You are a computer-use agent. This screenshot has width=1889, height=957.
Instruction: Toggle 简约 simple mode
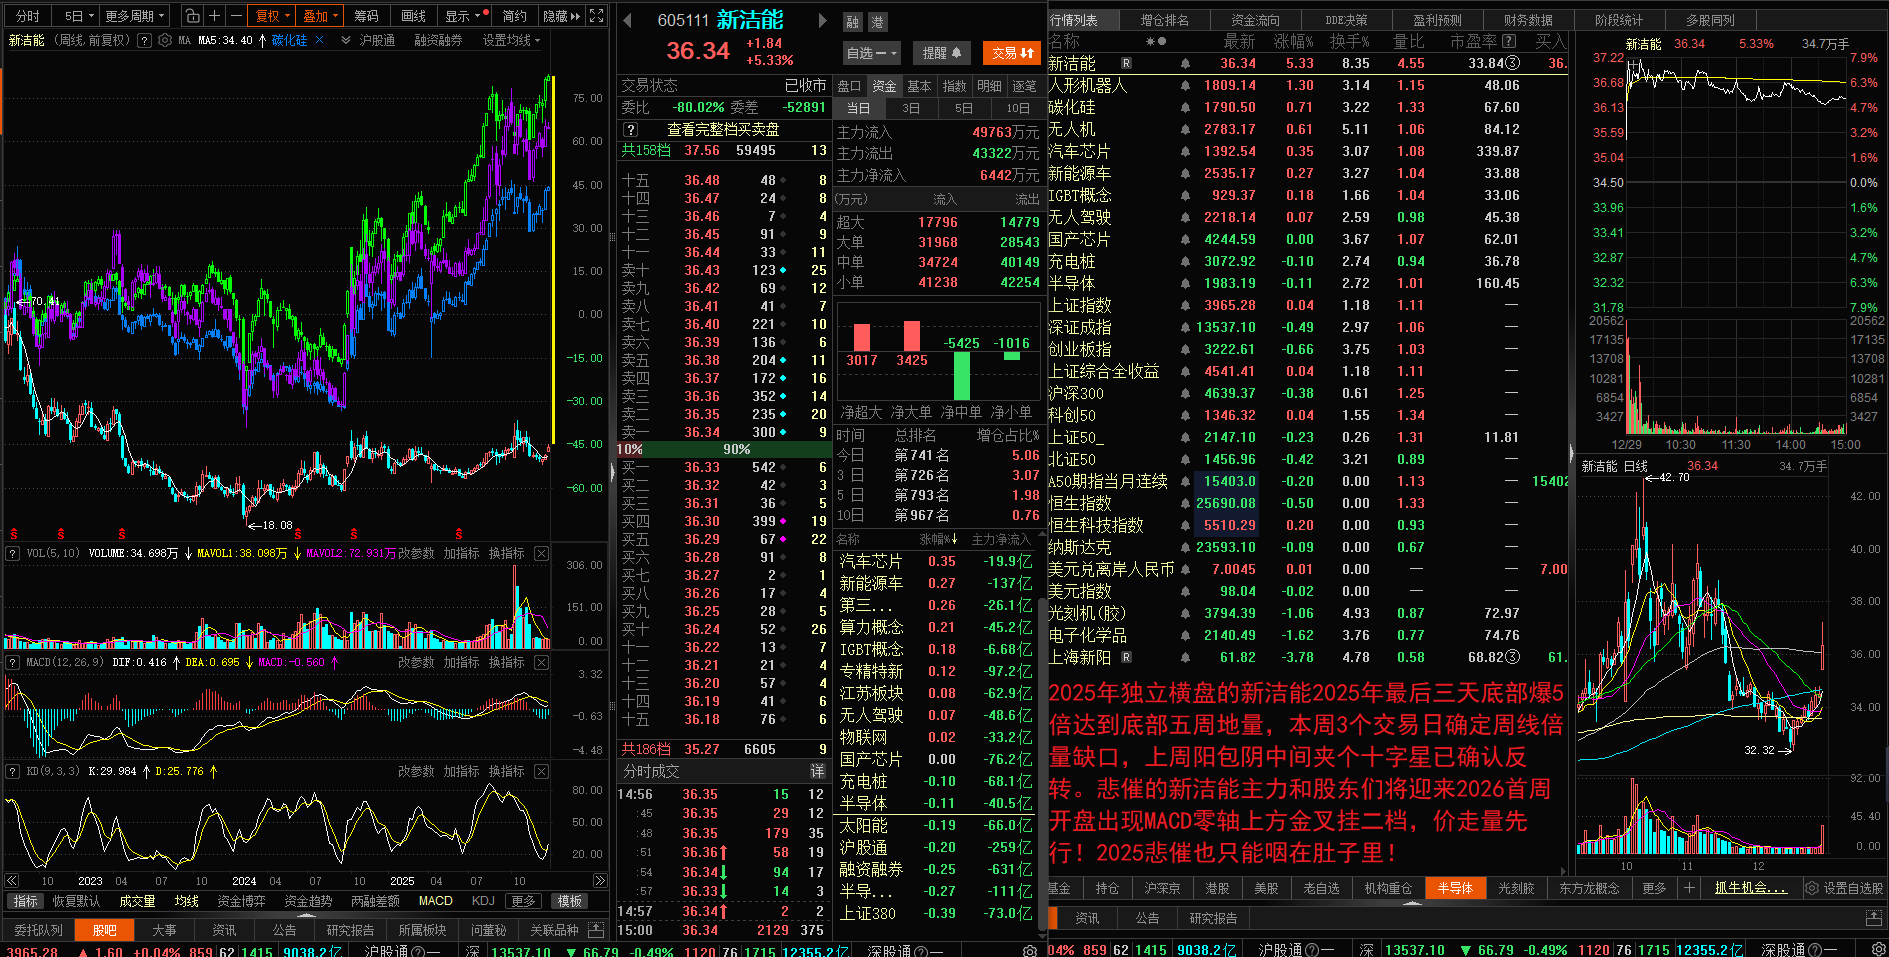[514, 16]
